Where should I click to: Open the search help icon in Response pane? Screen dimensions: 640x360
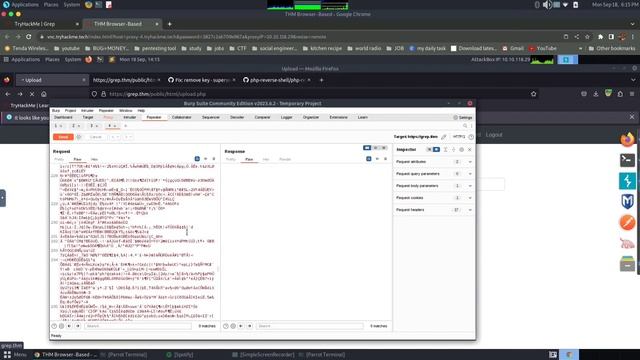(226, 326)
